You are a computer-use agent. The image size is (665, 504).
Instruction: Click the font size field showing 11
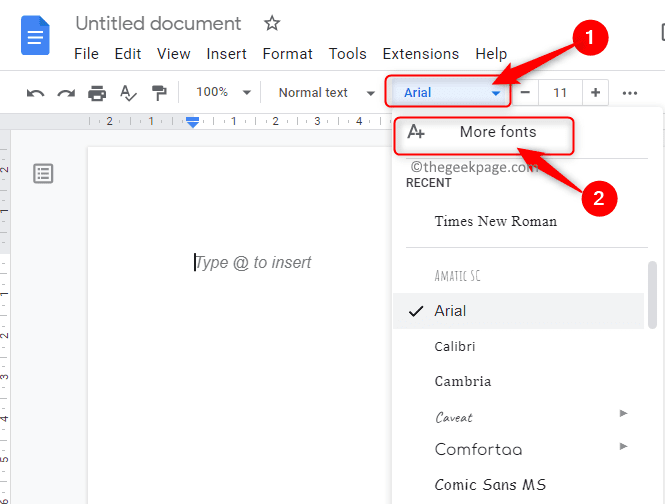(x=560, y=92)
